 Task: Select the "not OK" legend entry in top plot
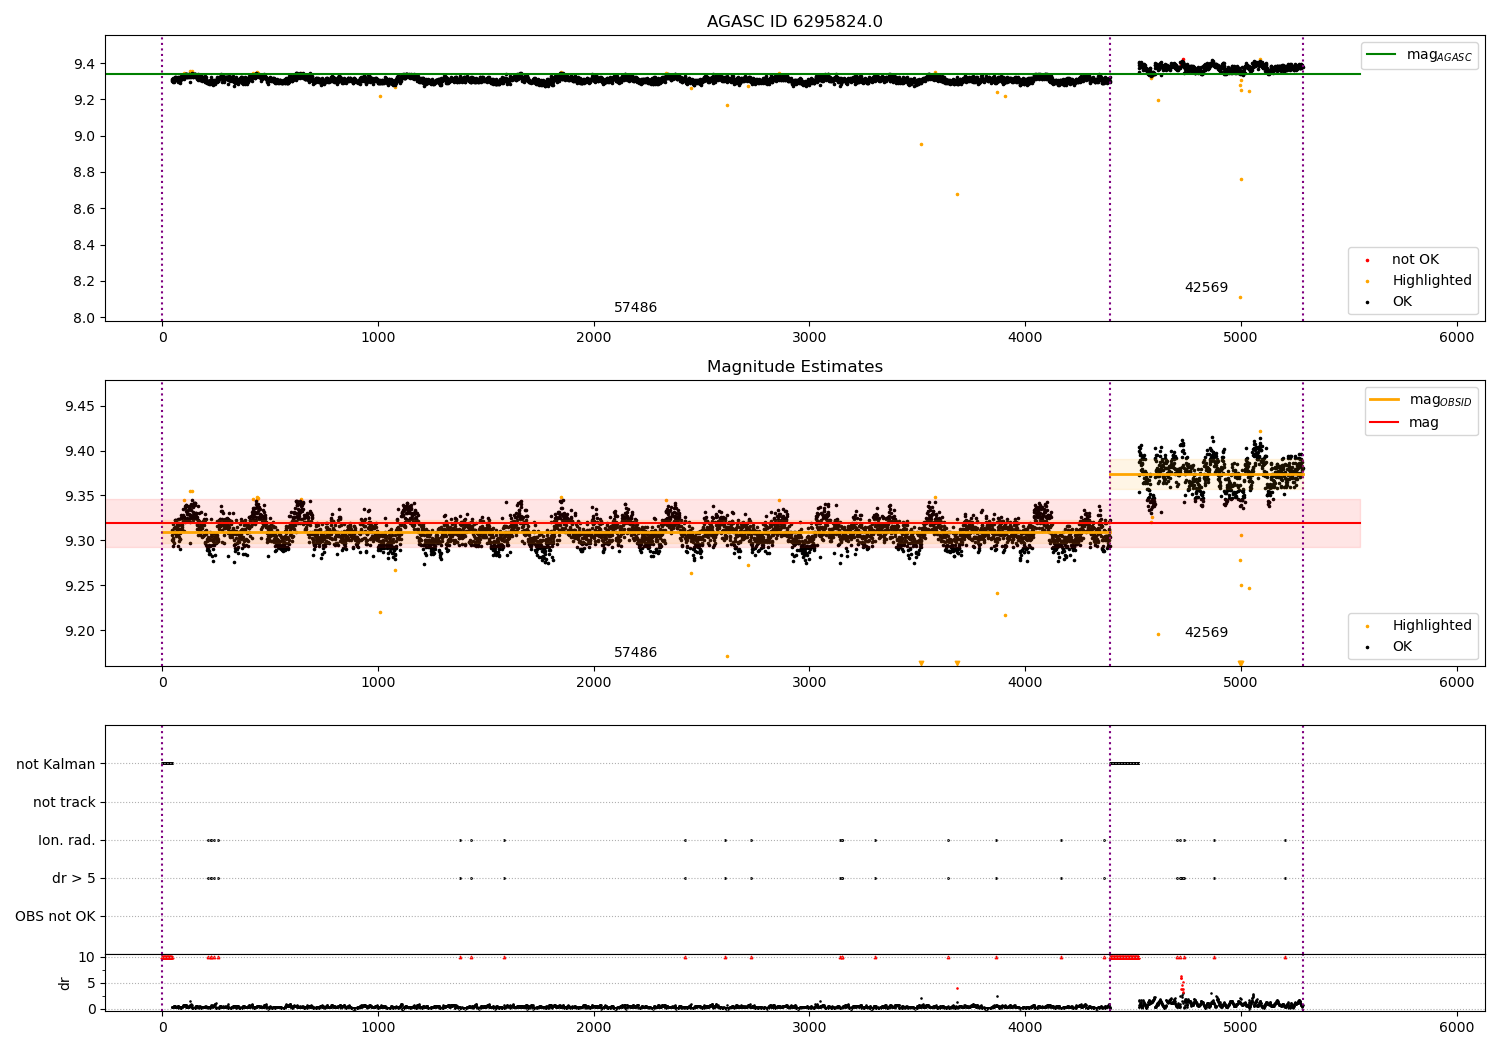[x=1415, y=260]
